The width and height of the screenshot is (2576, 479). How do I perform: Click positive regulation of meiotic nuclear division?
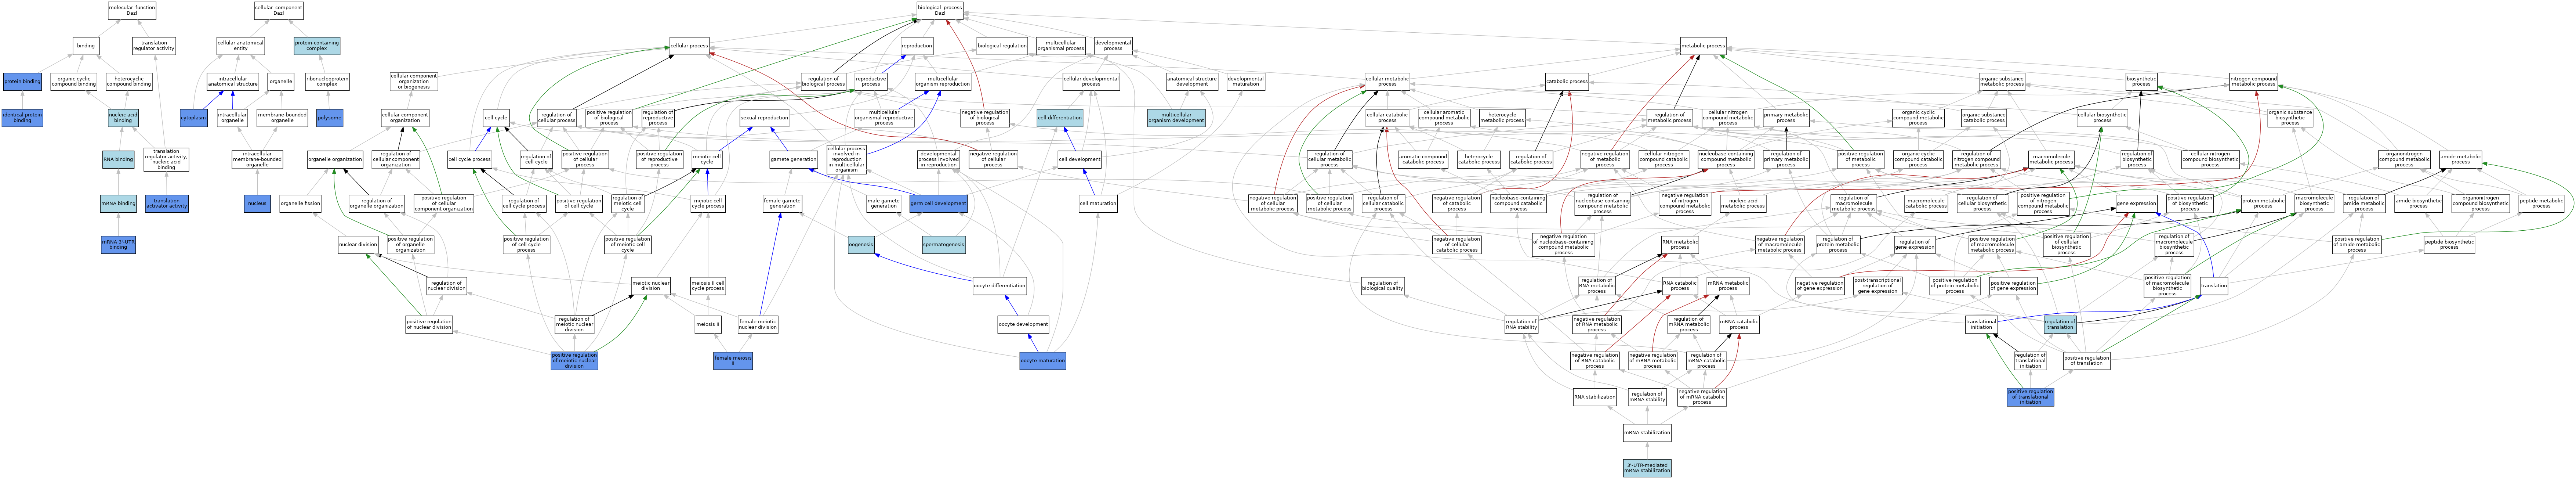point(574,361)
